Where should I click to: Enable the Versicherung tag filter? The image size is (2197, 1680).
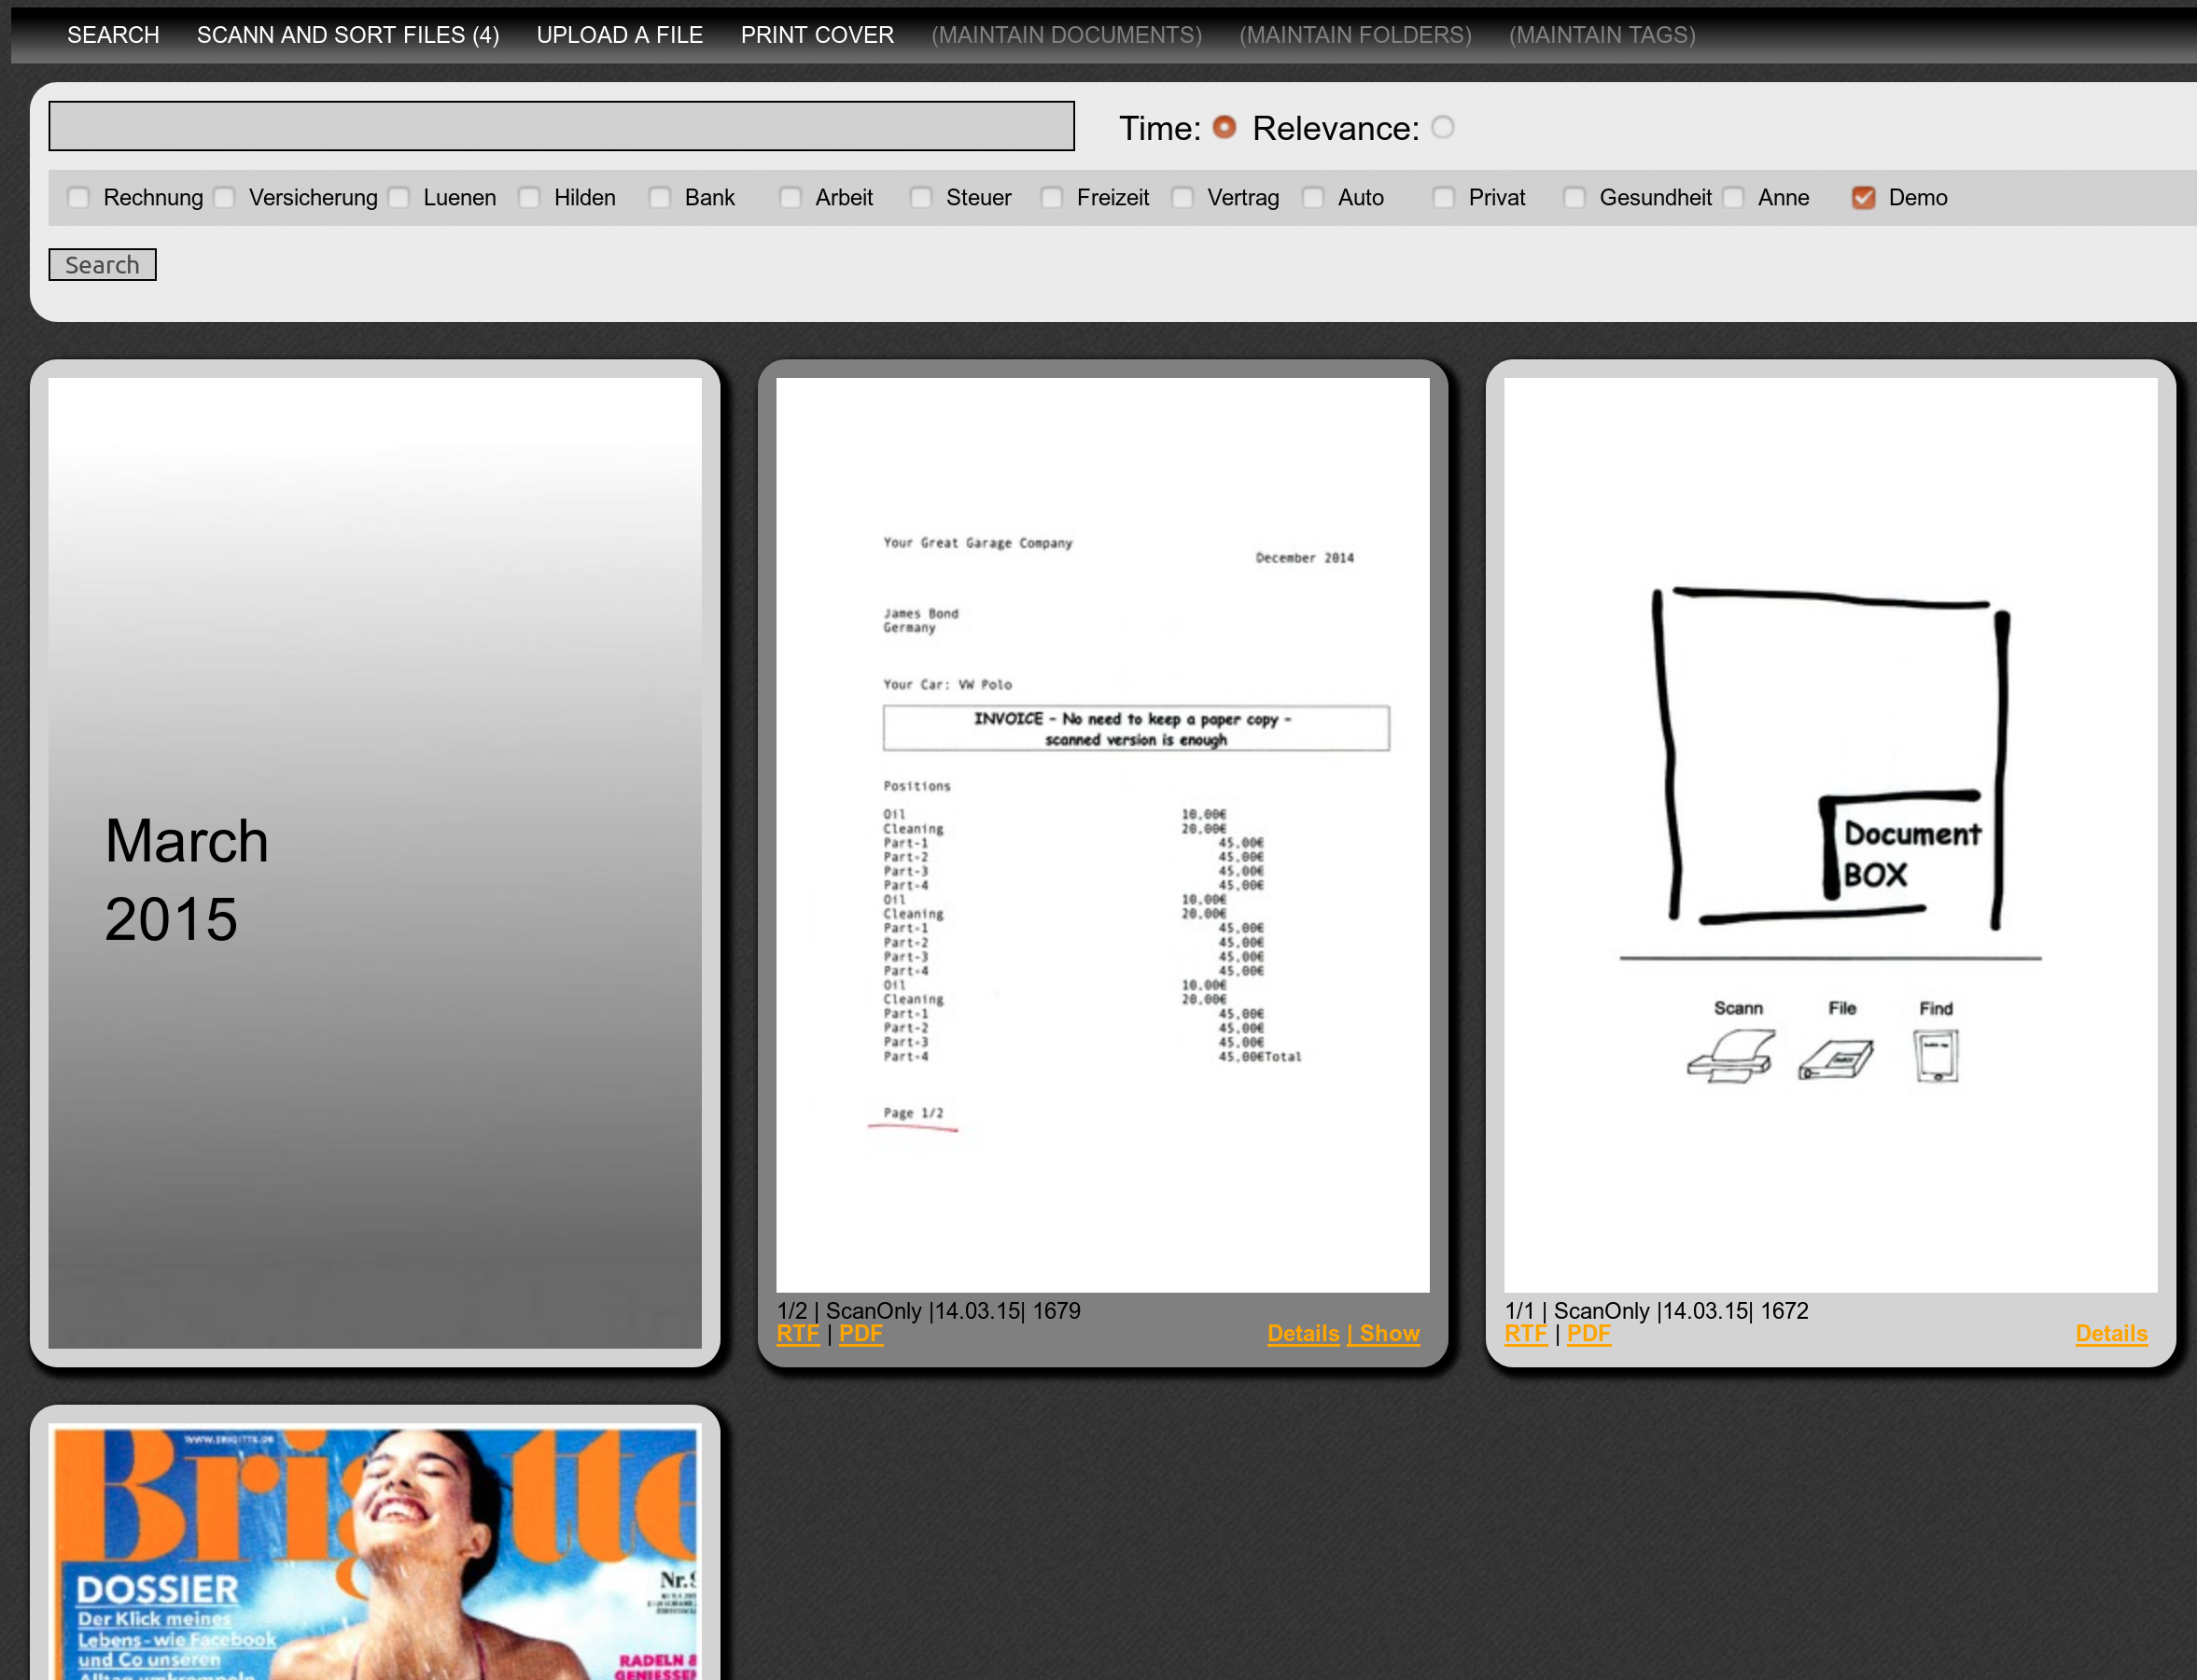point(224,197)
